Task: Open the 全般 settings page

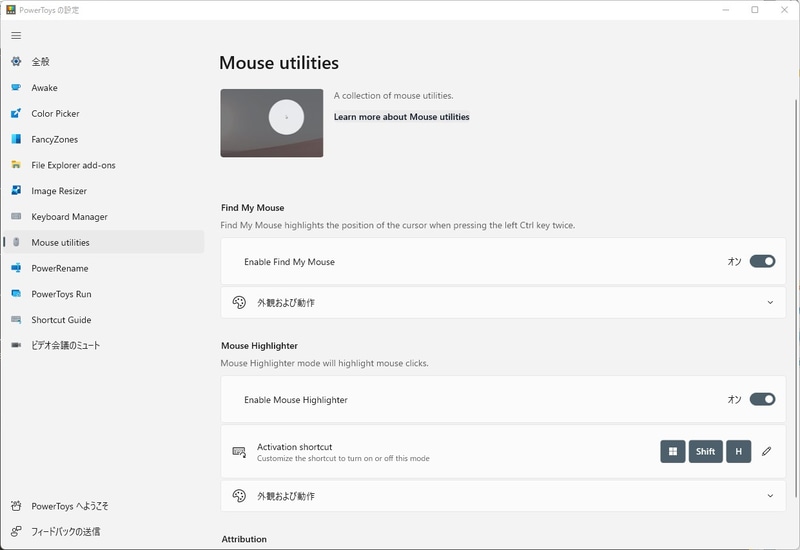Action: [x=104, y=62]
